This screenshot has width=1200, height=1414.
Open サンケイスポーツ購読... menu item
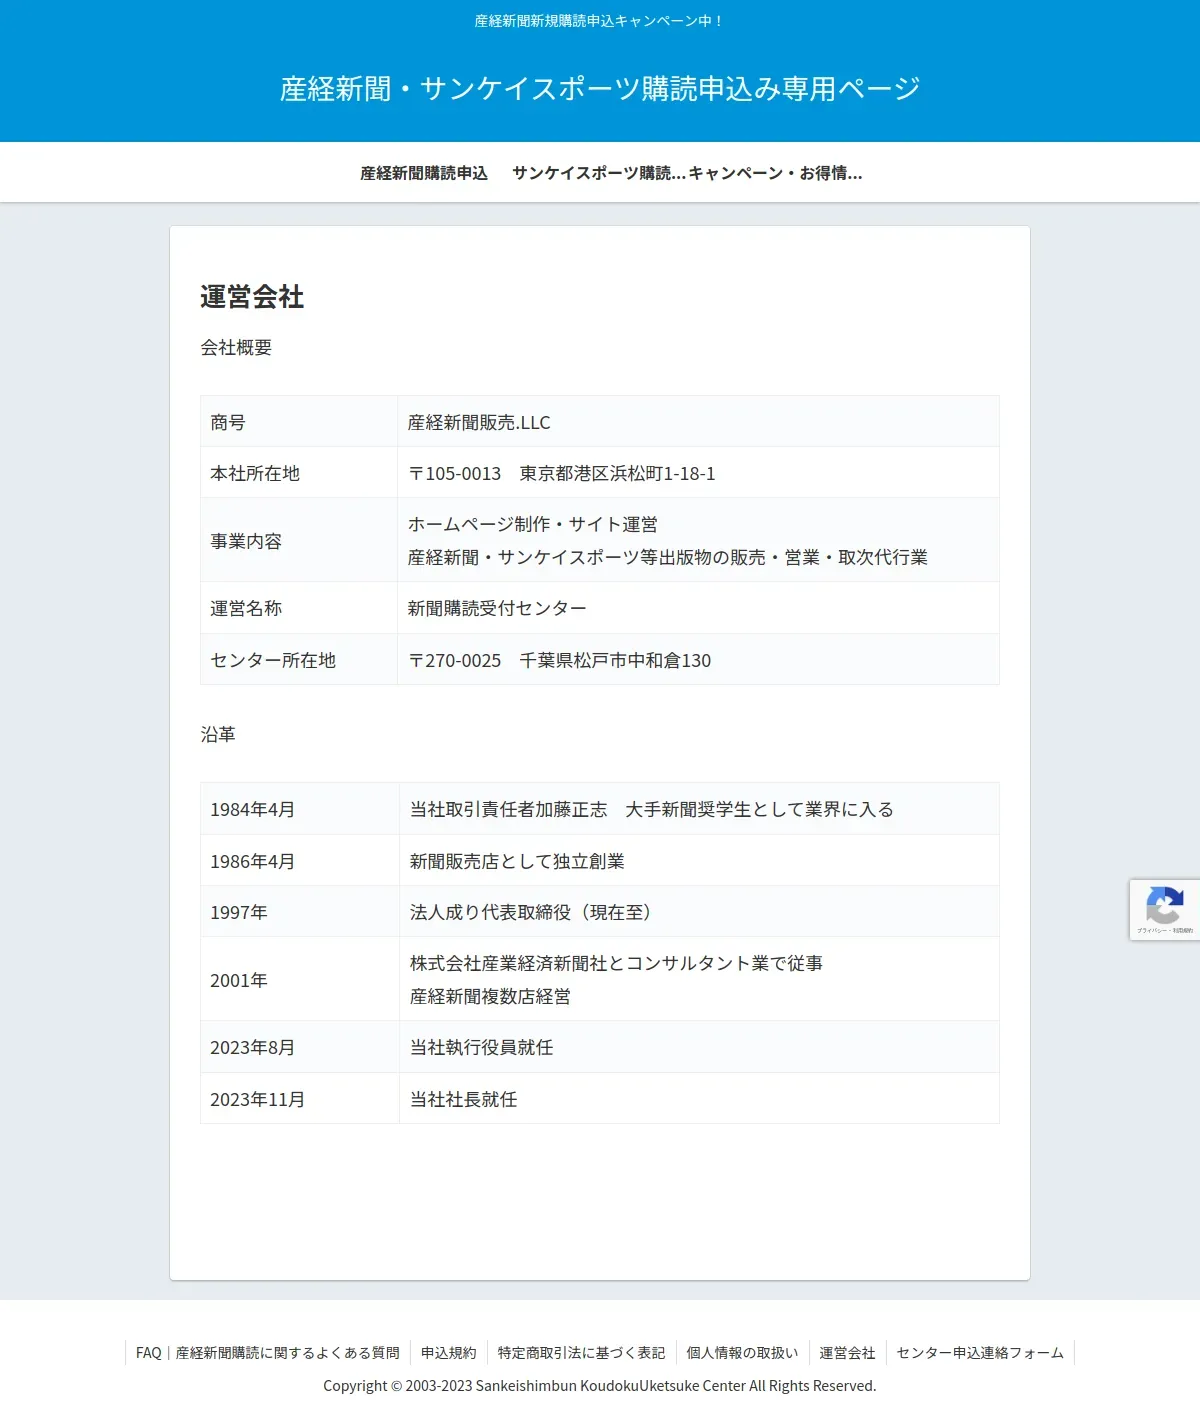(598, 173)
